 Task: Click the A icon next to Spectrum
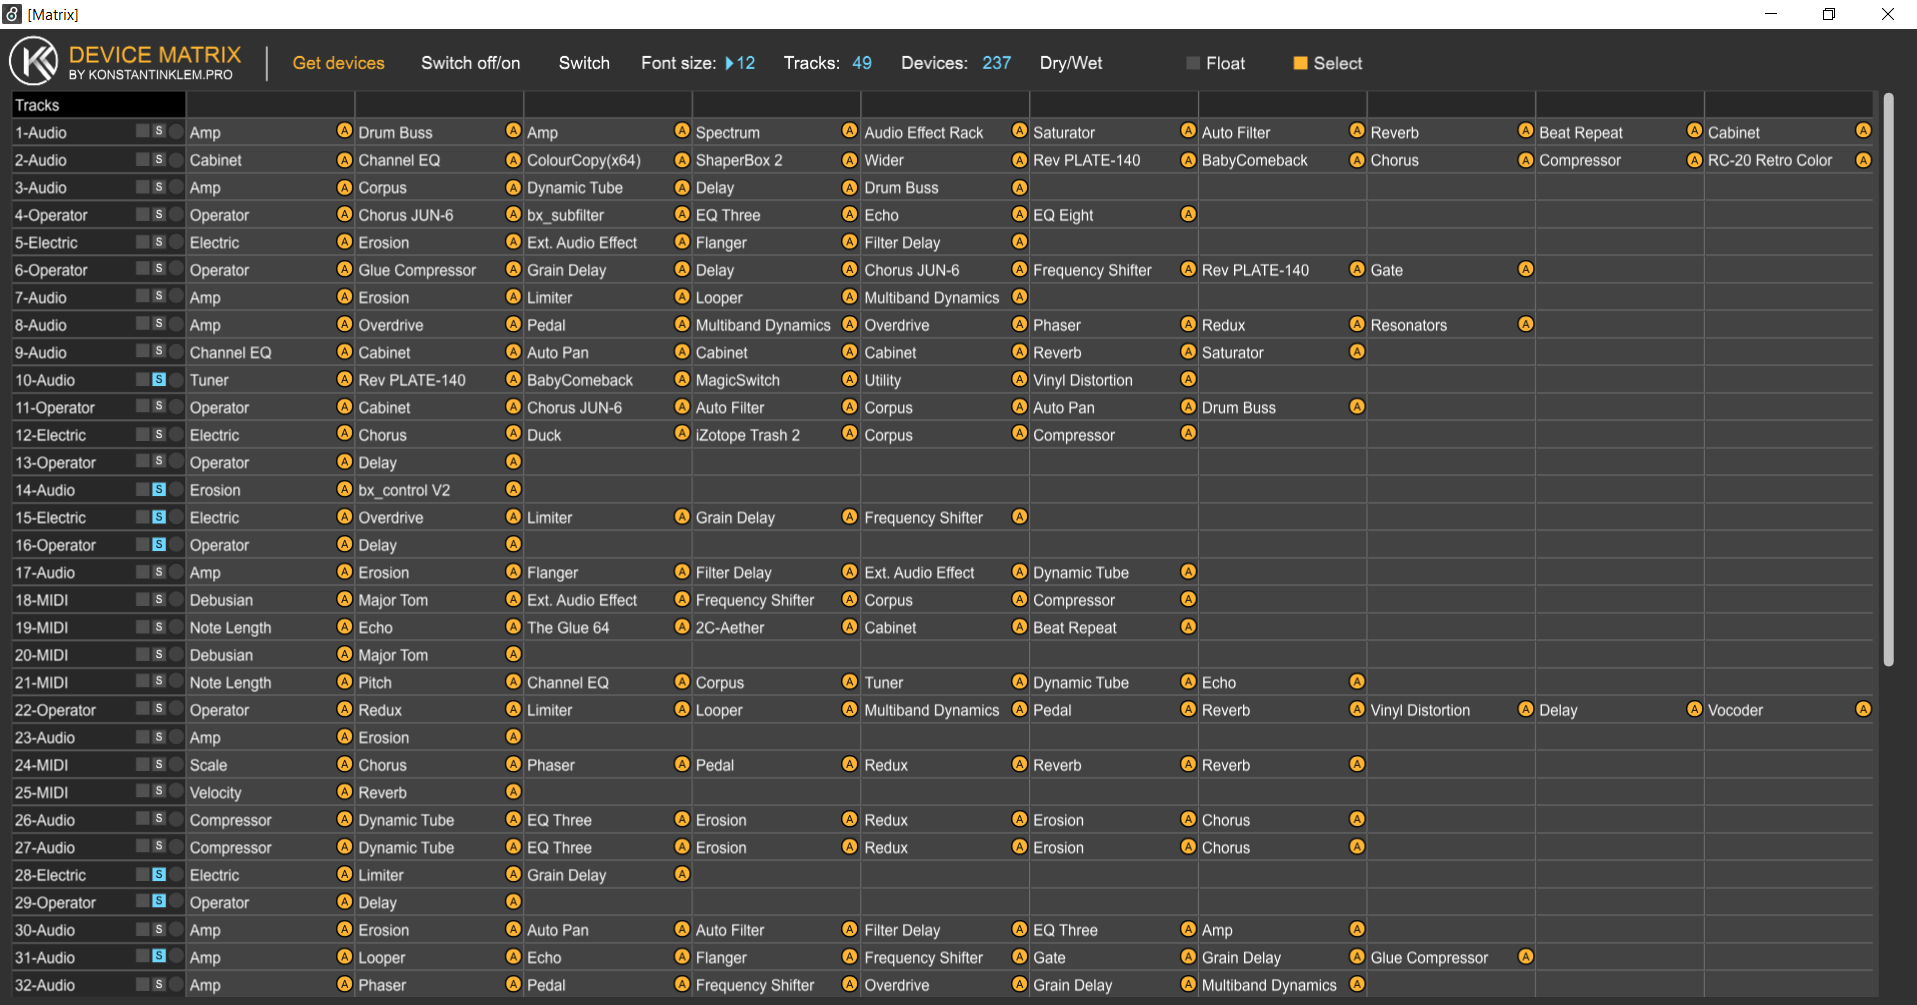(849, 131)
